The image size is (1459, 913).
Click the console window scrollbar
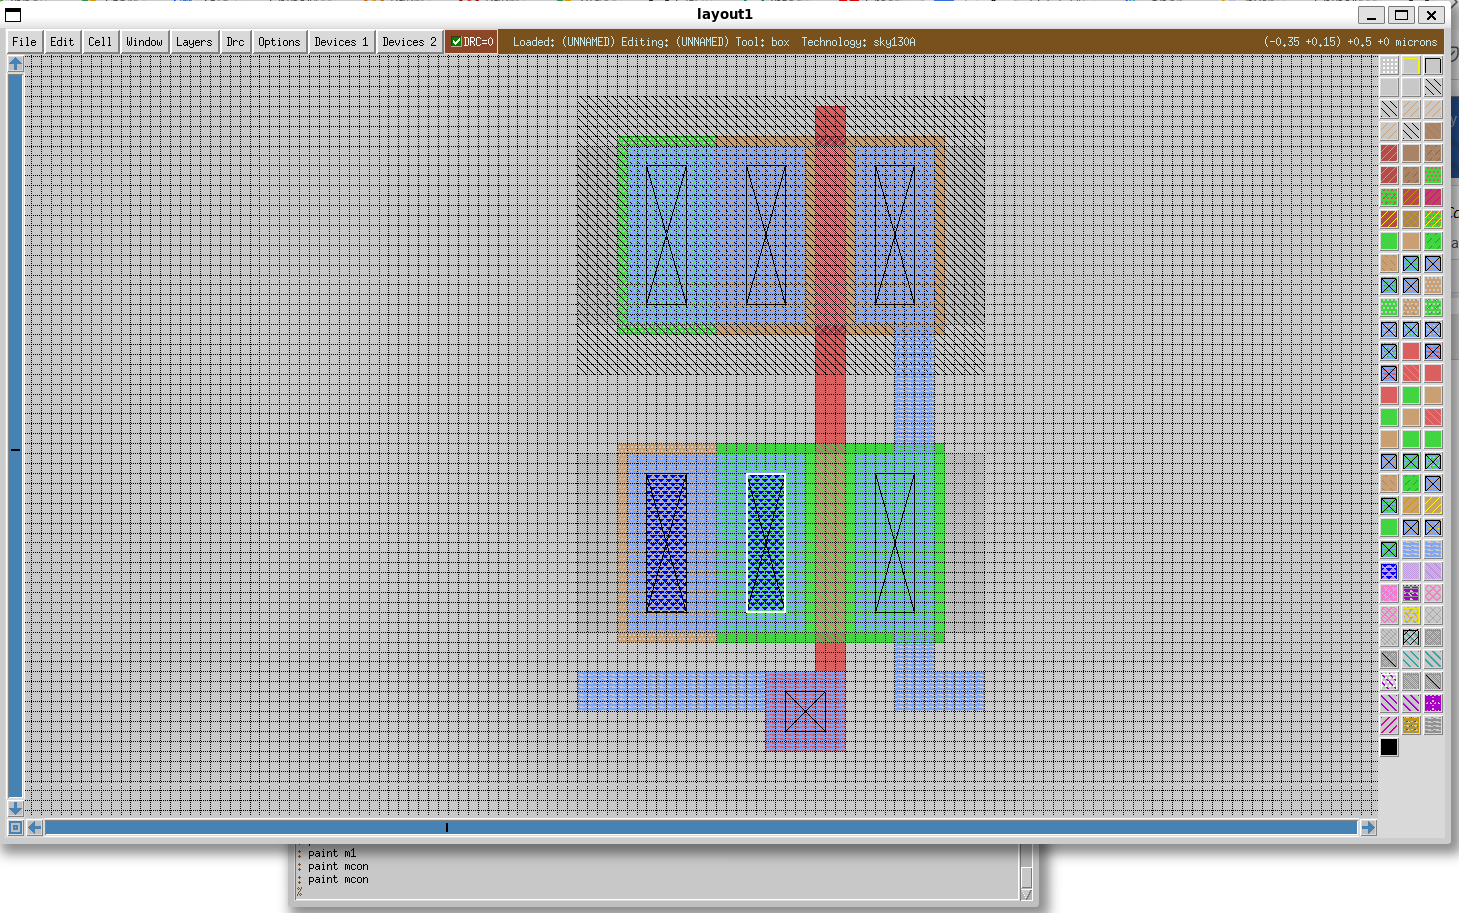coord(1026,872)
